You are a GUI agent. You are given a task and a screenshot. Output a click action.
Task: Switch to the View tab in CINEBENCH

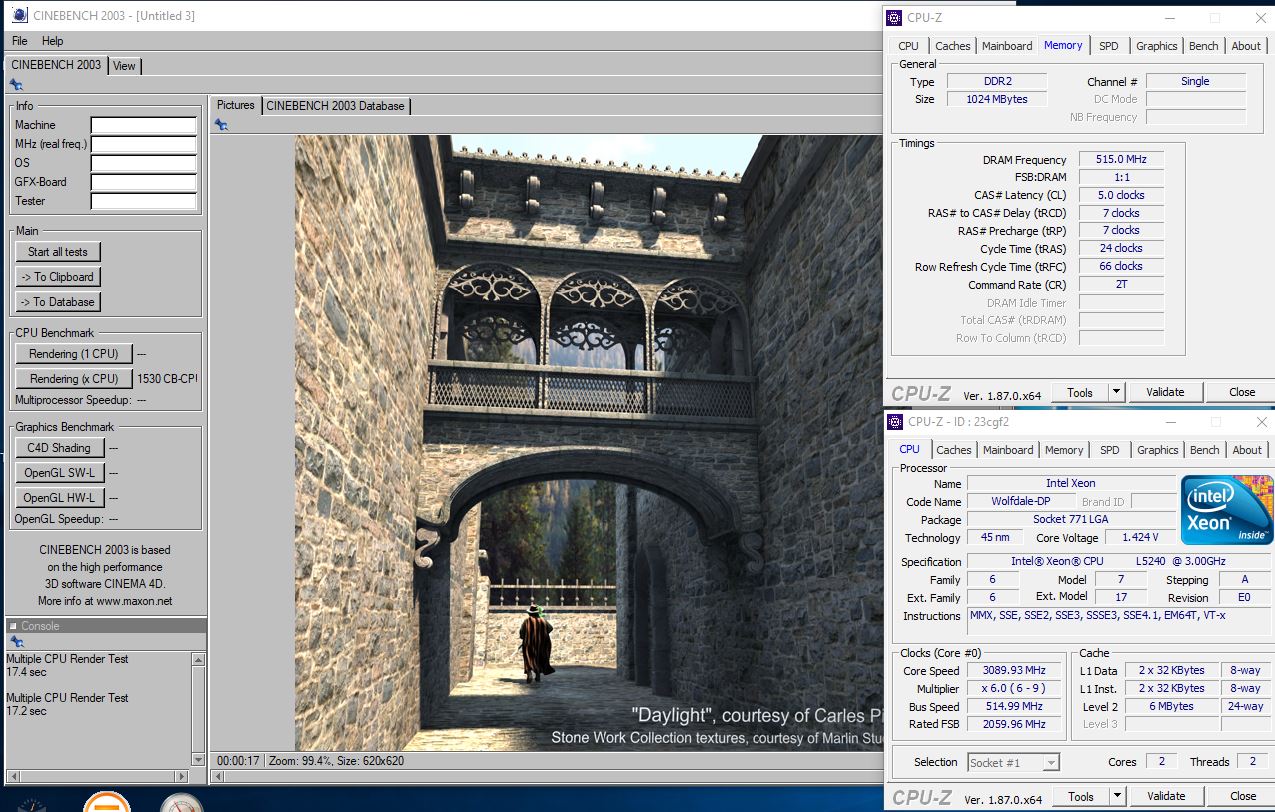click(124, 66)
